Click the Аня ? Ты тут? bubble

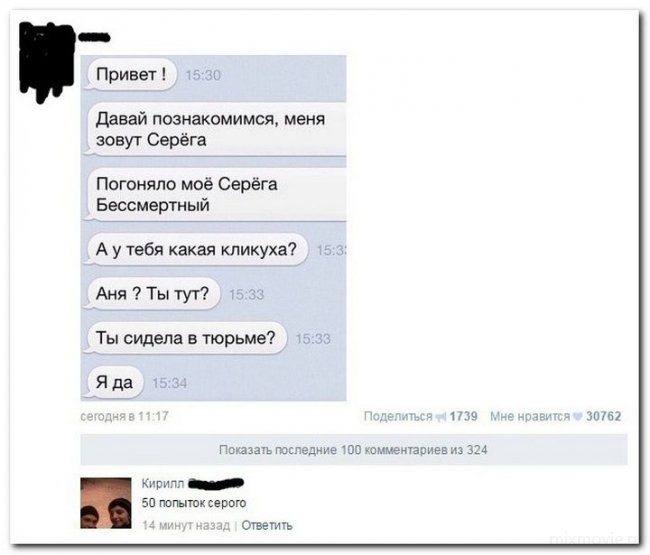pos(152,294)
